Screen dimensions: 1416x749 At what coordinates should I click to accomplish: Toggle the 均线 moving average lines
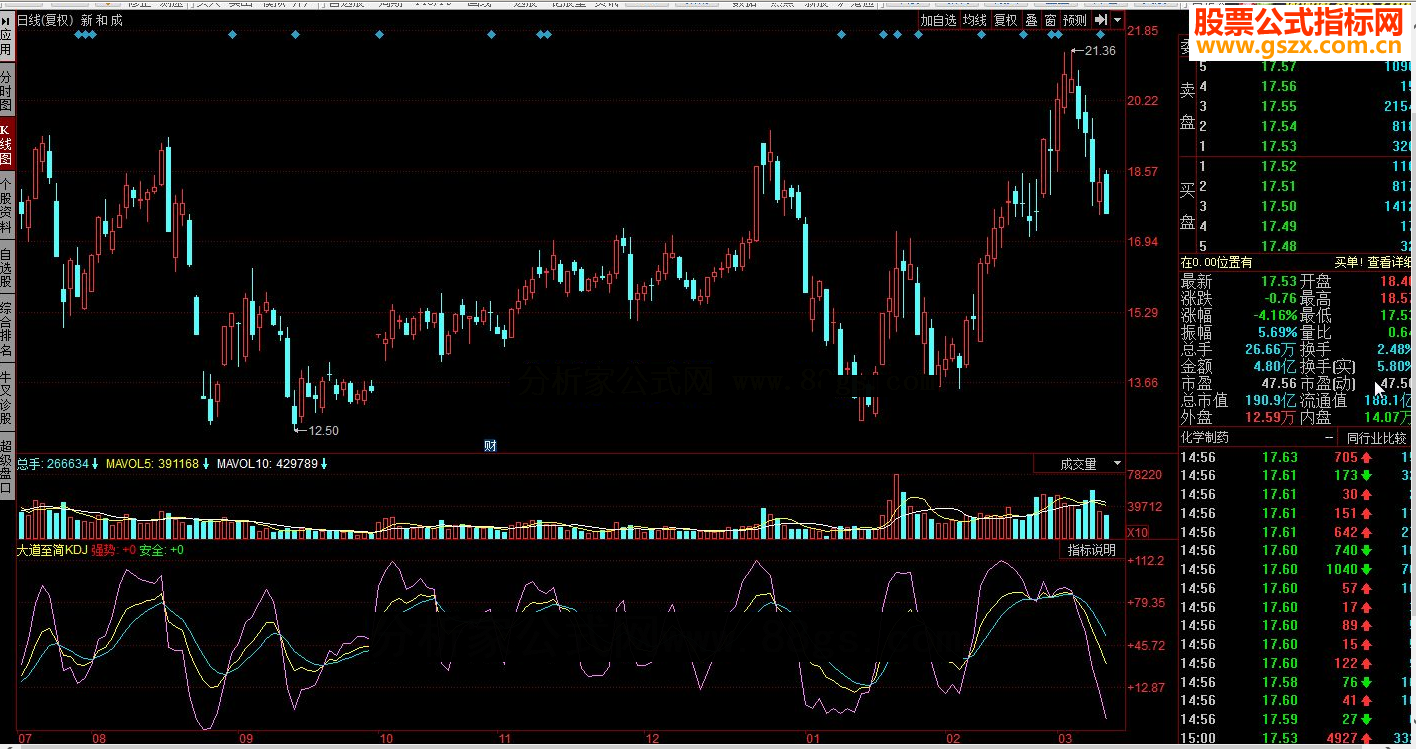(975, 20)
